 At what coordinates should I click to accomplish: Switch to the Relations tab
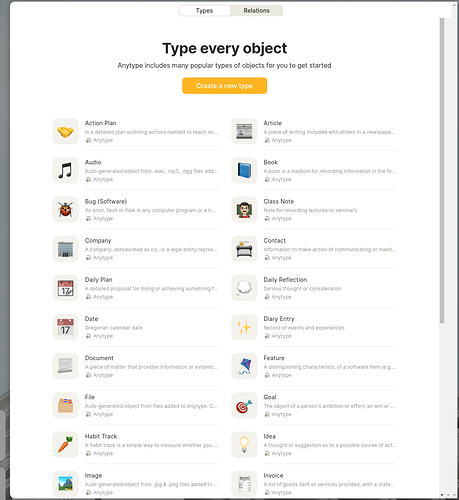256,11
